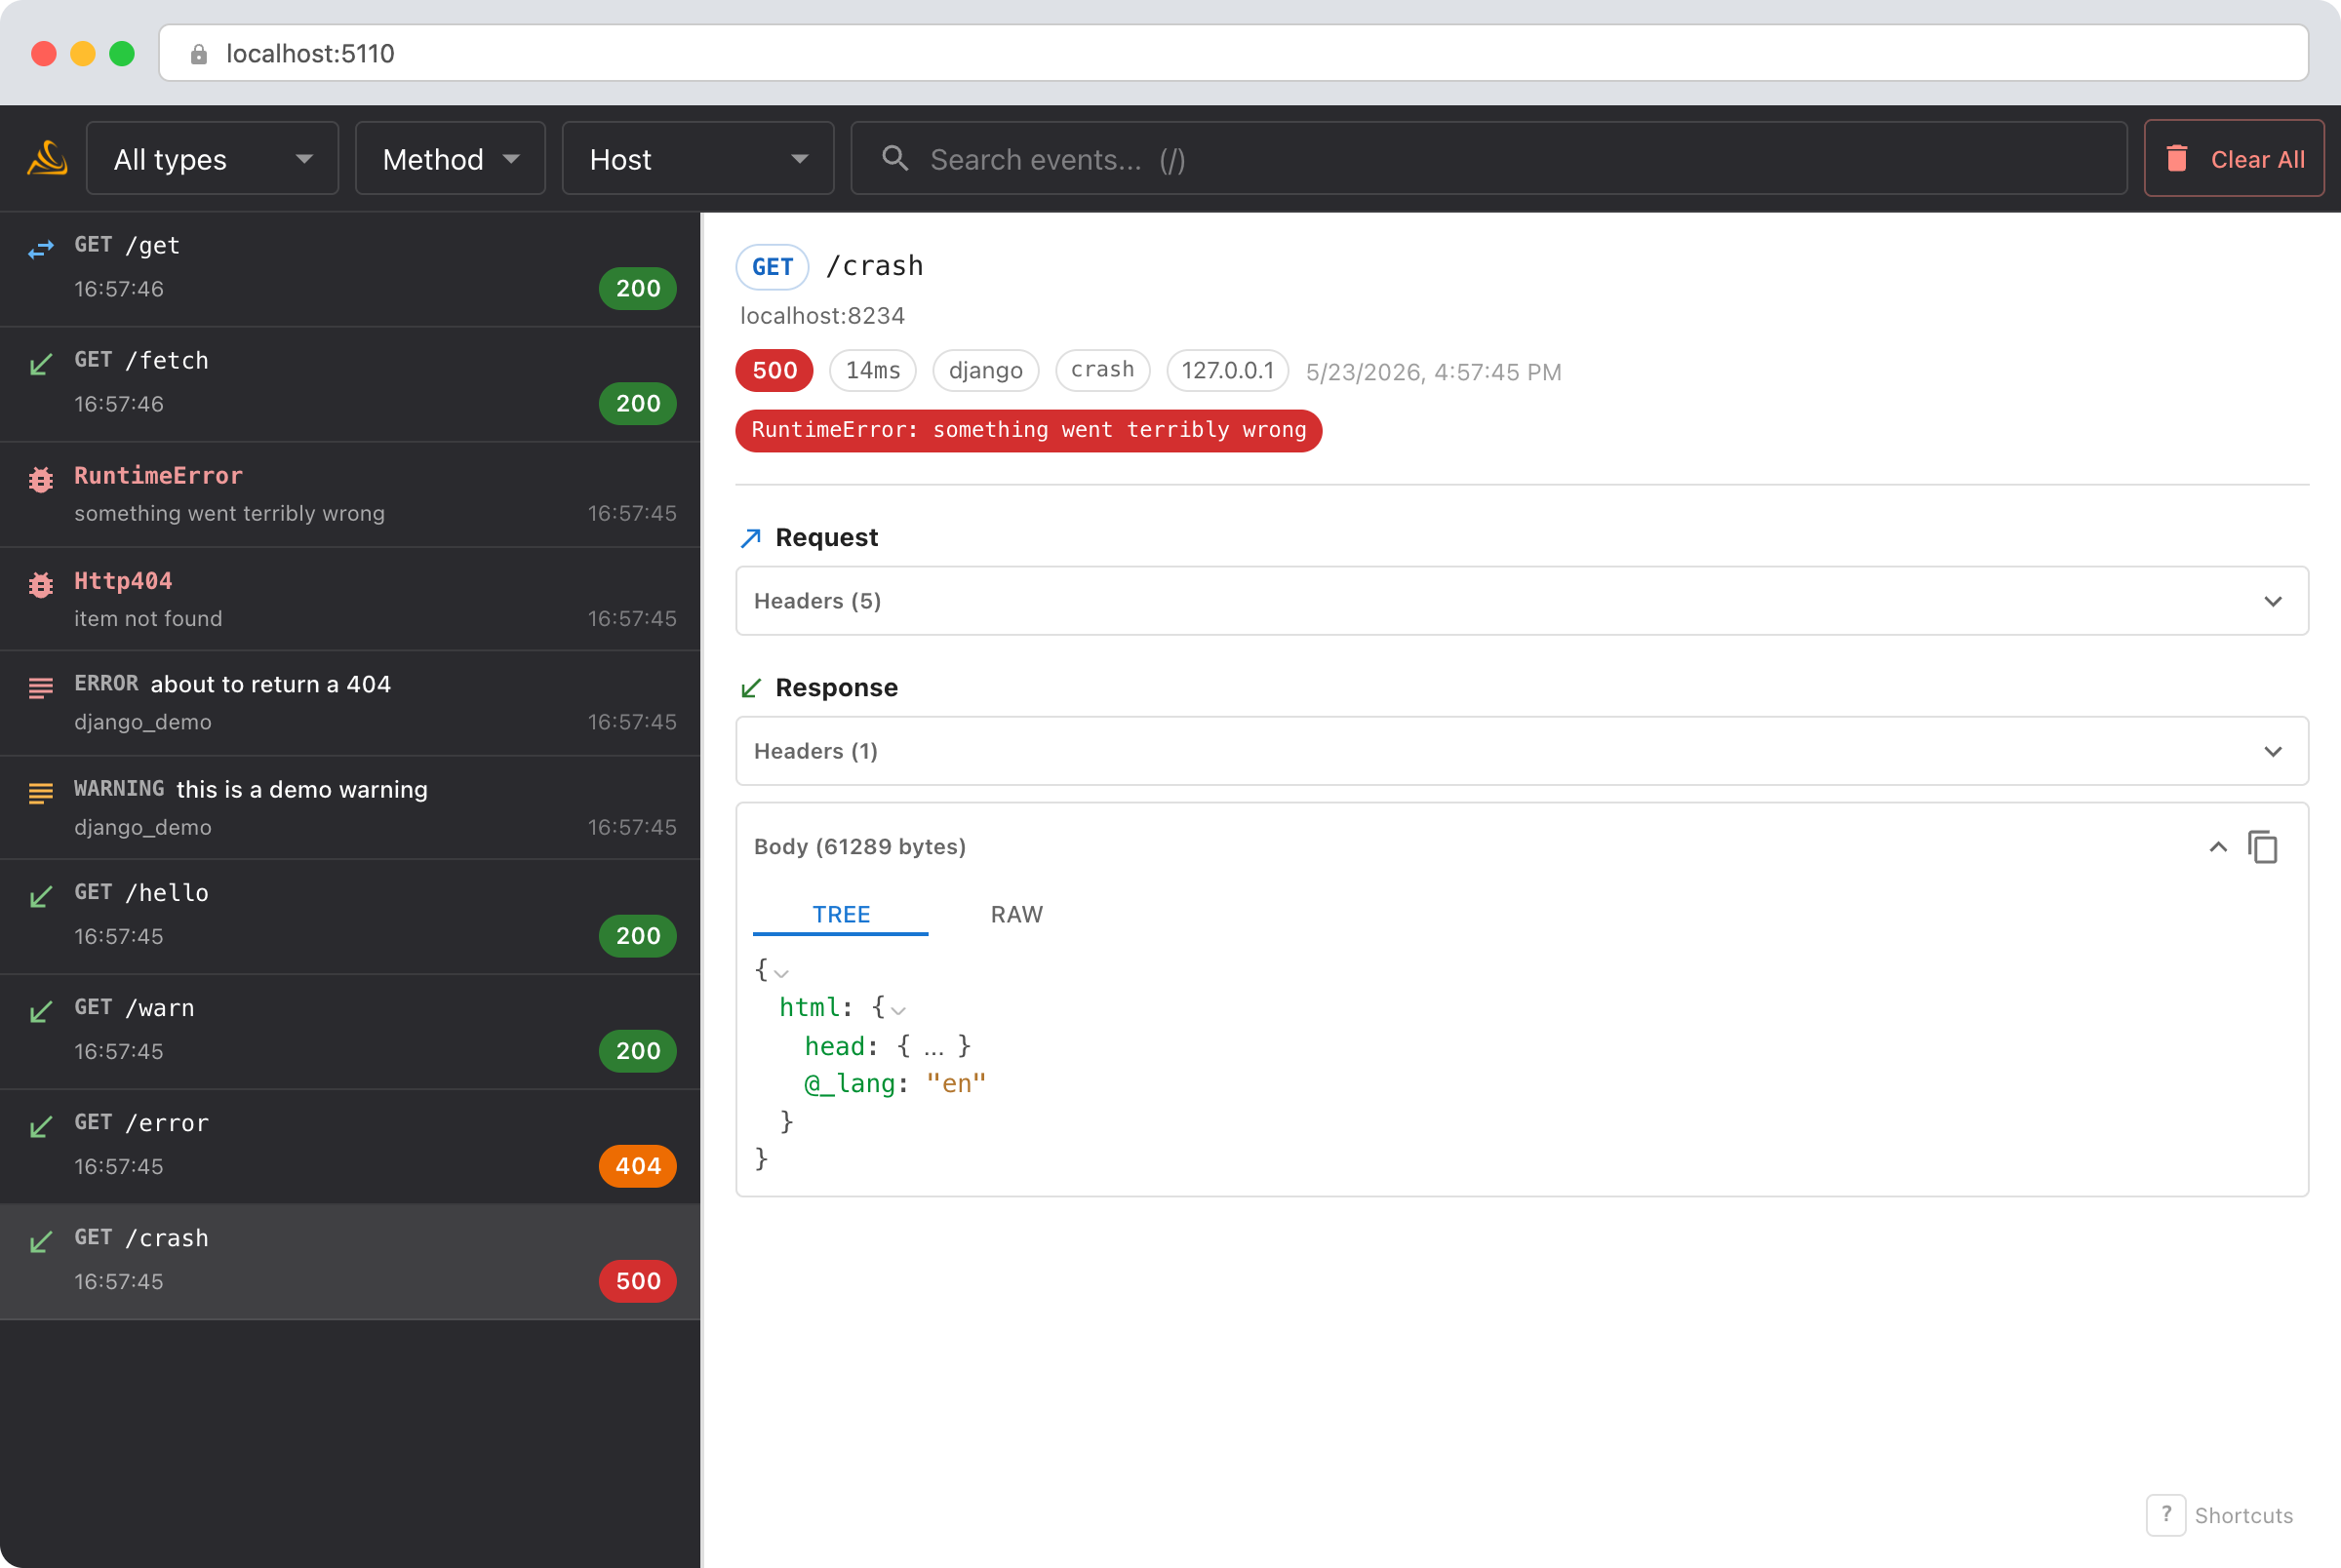The height and width of the screenshot is (1568, 2341).
Task: Click the incoming arrow icon beside /fetch
Action: tap(41, 364)
